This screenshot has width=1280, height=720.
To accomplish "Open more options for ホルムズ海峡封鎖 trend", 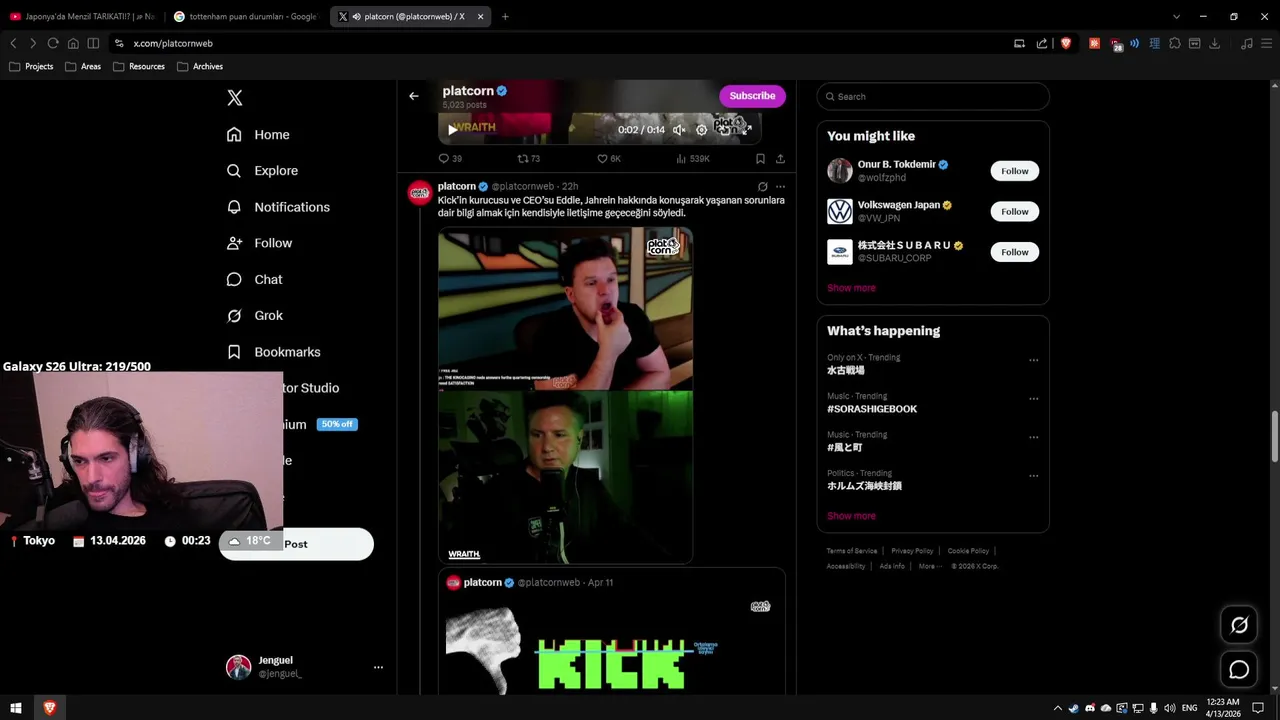I will pyautogui.click(x=1033, y=476).
